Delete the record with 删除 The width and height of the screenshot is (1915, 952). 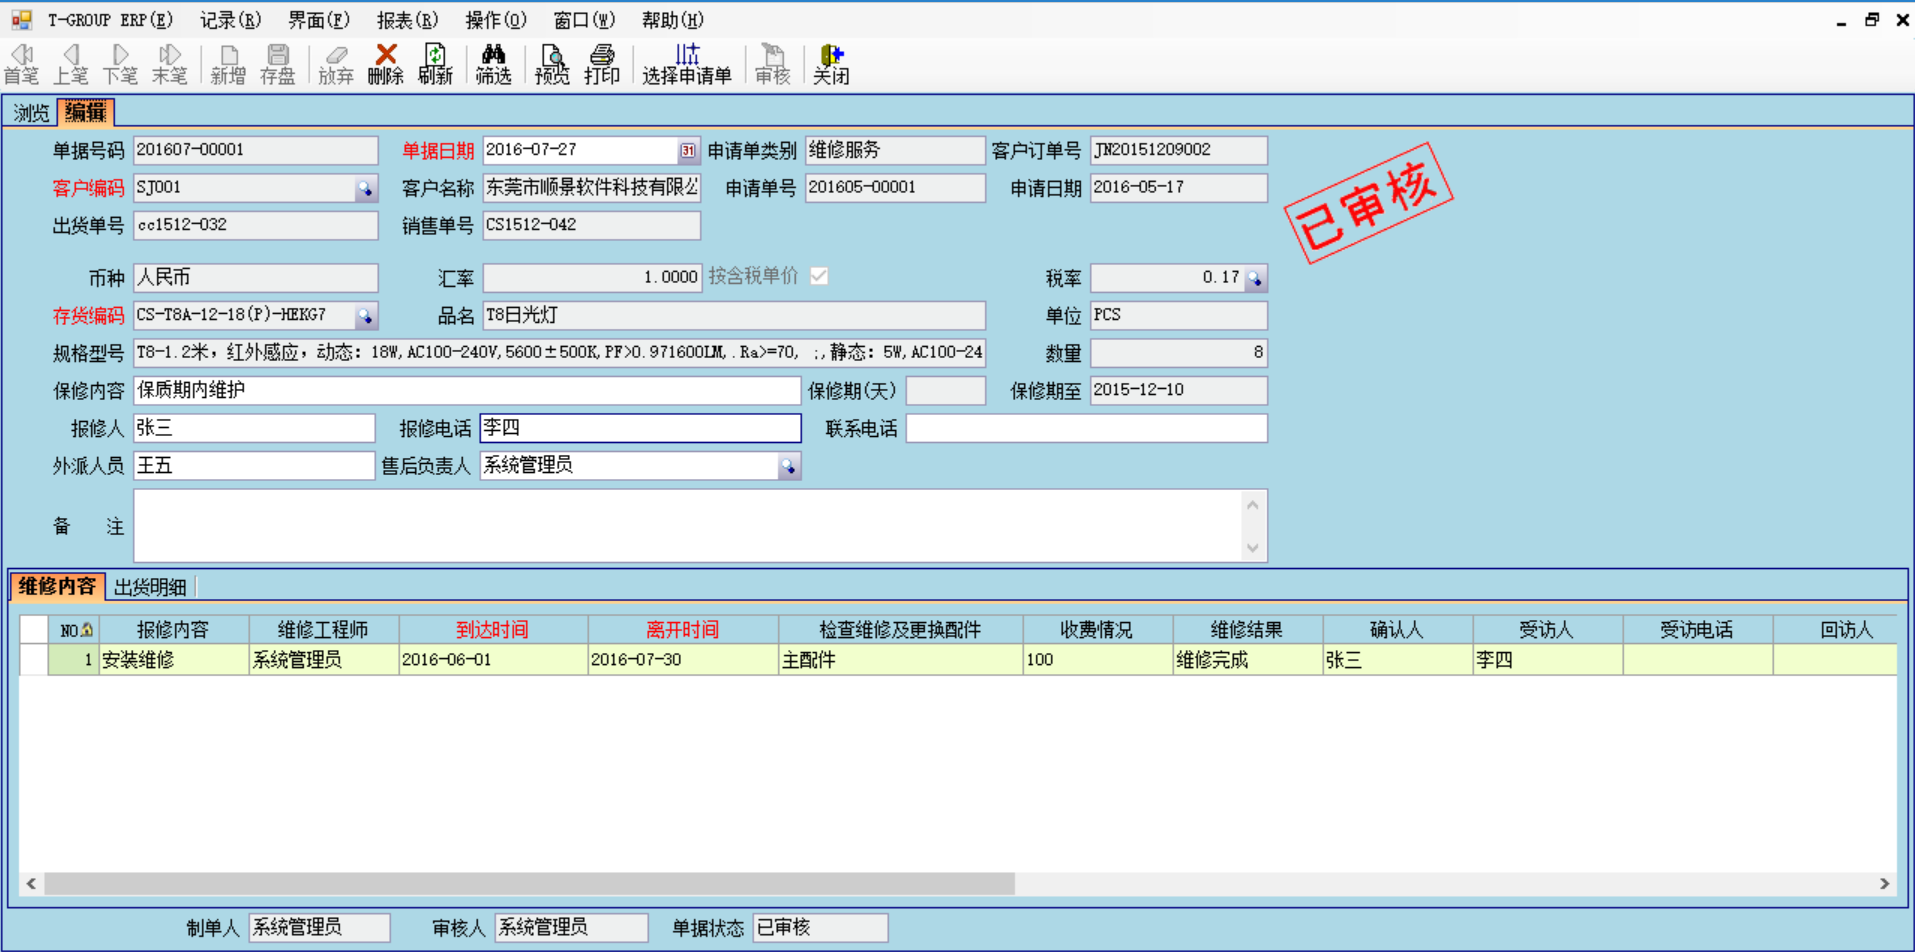pyautogui.click(x=386, y=64)
